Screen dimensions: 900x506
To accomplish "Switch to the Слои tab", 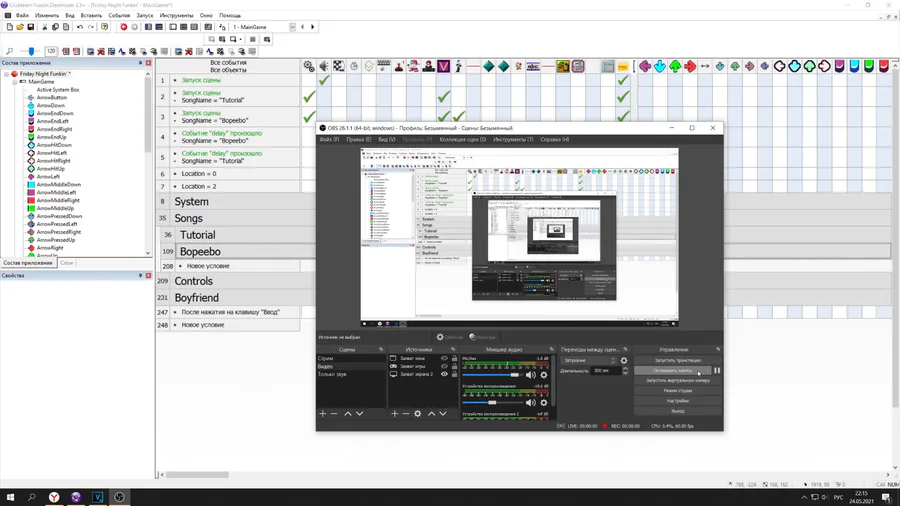I will pyautogui.click(x=67, y=263).
